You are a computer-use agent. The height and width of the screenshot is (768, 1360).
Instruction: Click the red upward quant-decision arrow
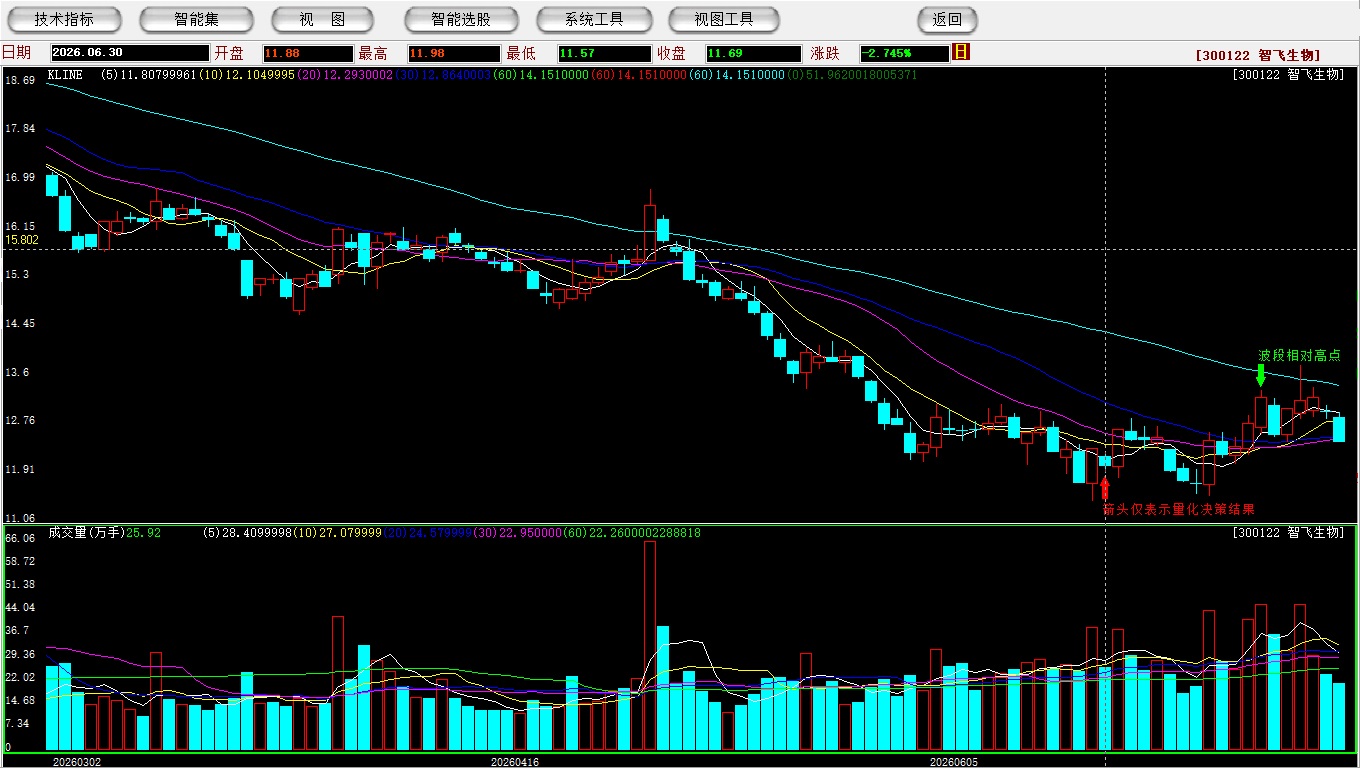pos(1105,488)
